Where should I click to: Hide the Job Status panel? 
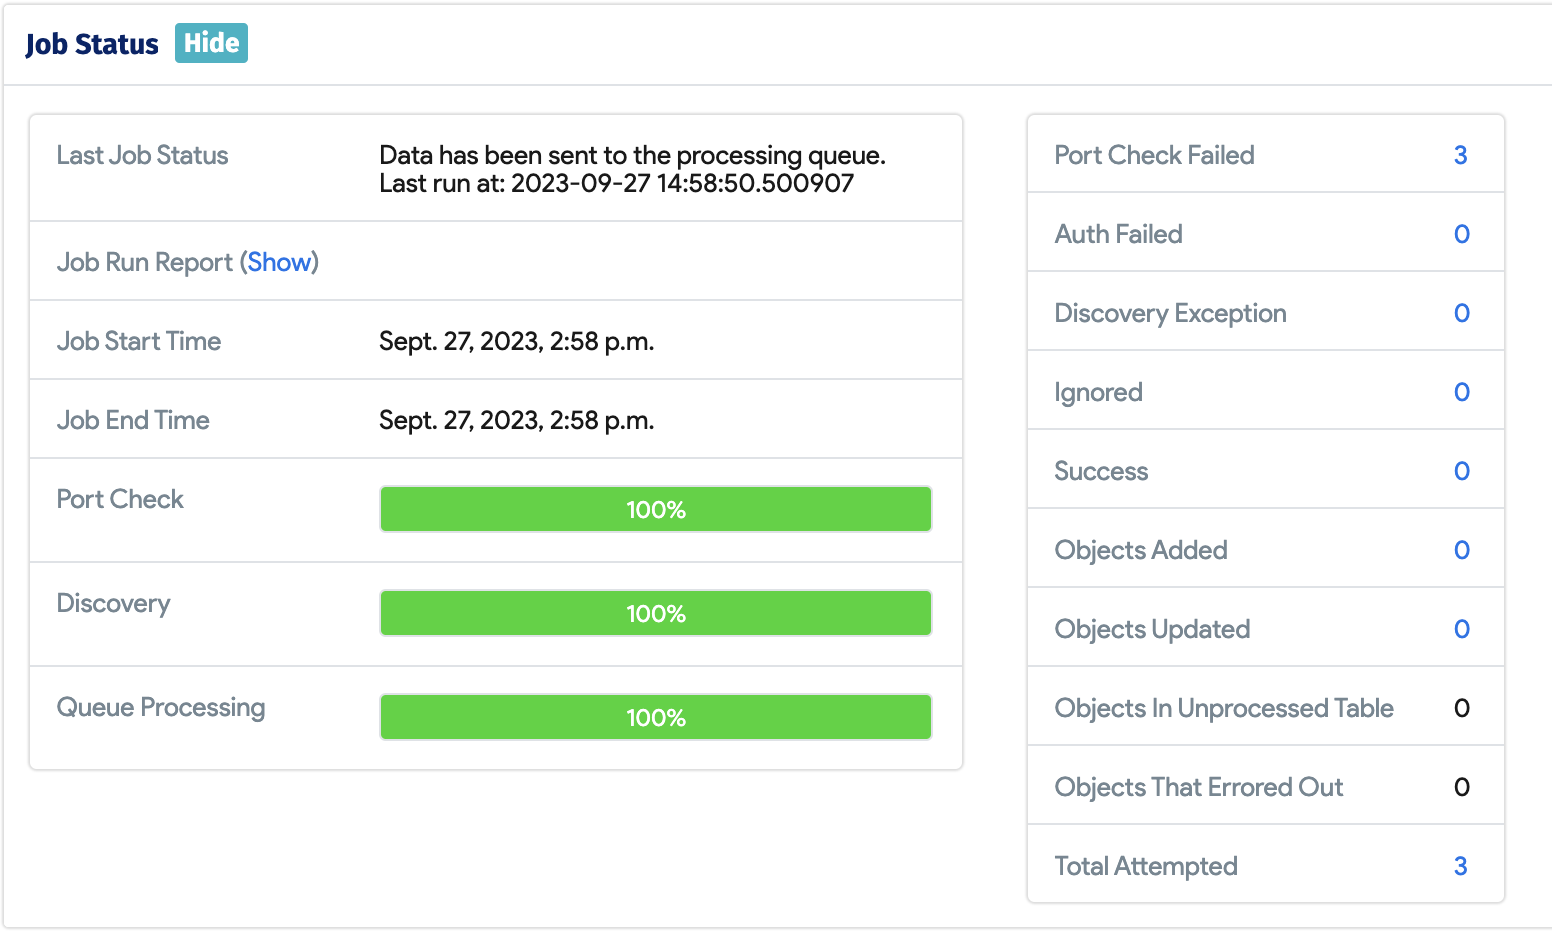pos(210,43)
